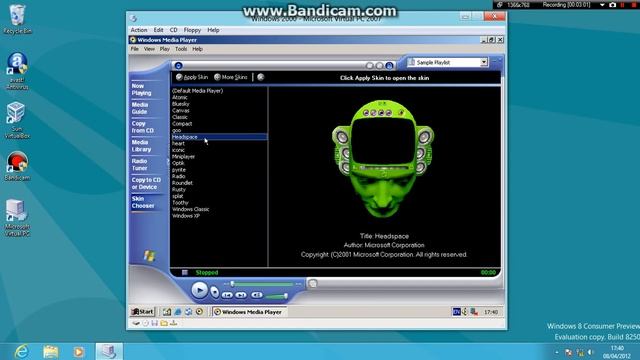Click the Previous track button
The width and height of the screenshot is (640, 360).
[x=228, y=295]
